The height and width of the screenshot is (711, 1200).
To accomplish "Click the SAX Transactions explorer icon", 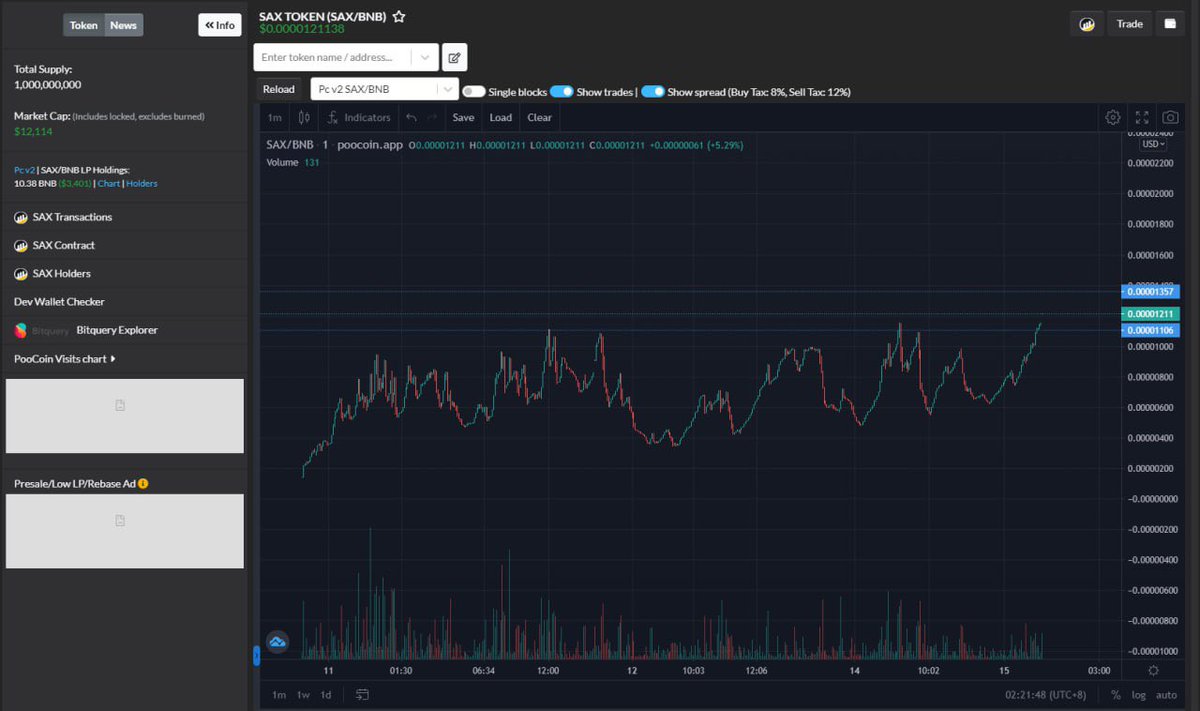I will pos(21,217).
